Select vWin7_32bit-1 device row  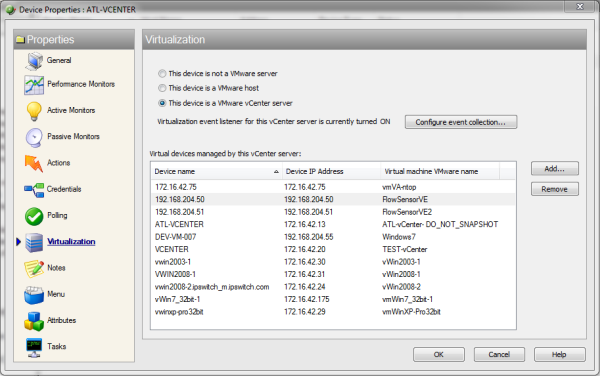pyautogui.click(x=333, y=299)
